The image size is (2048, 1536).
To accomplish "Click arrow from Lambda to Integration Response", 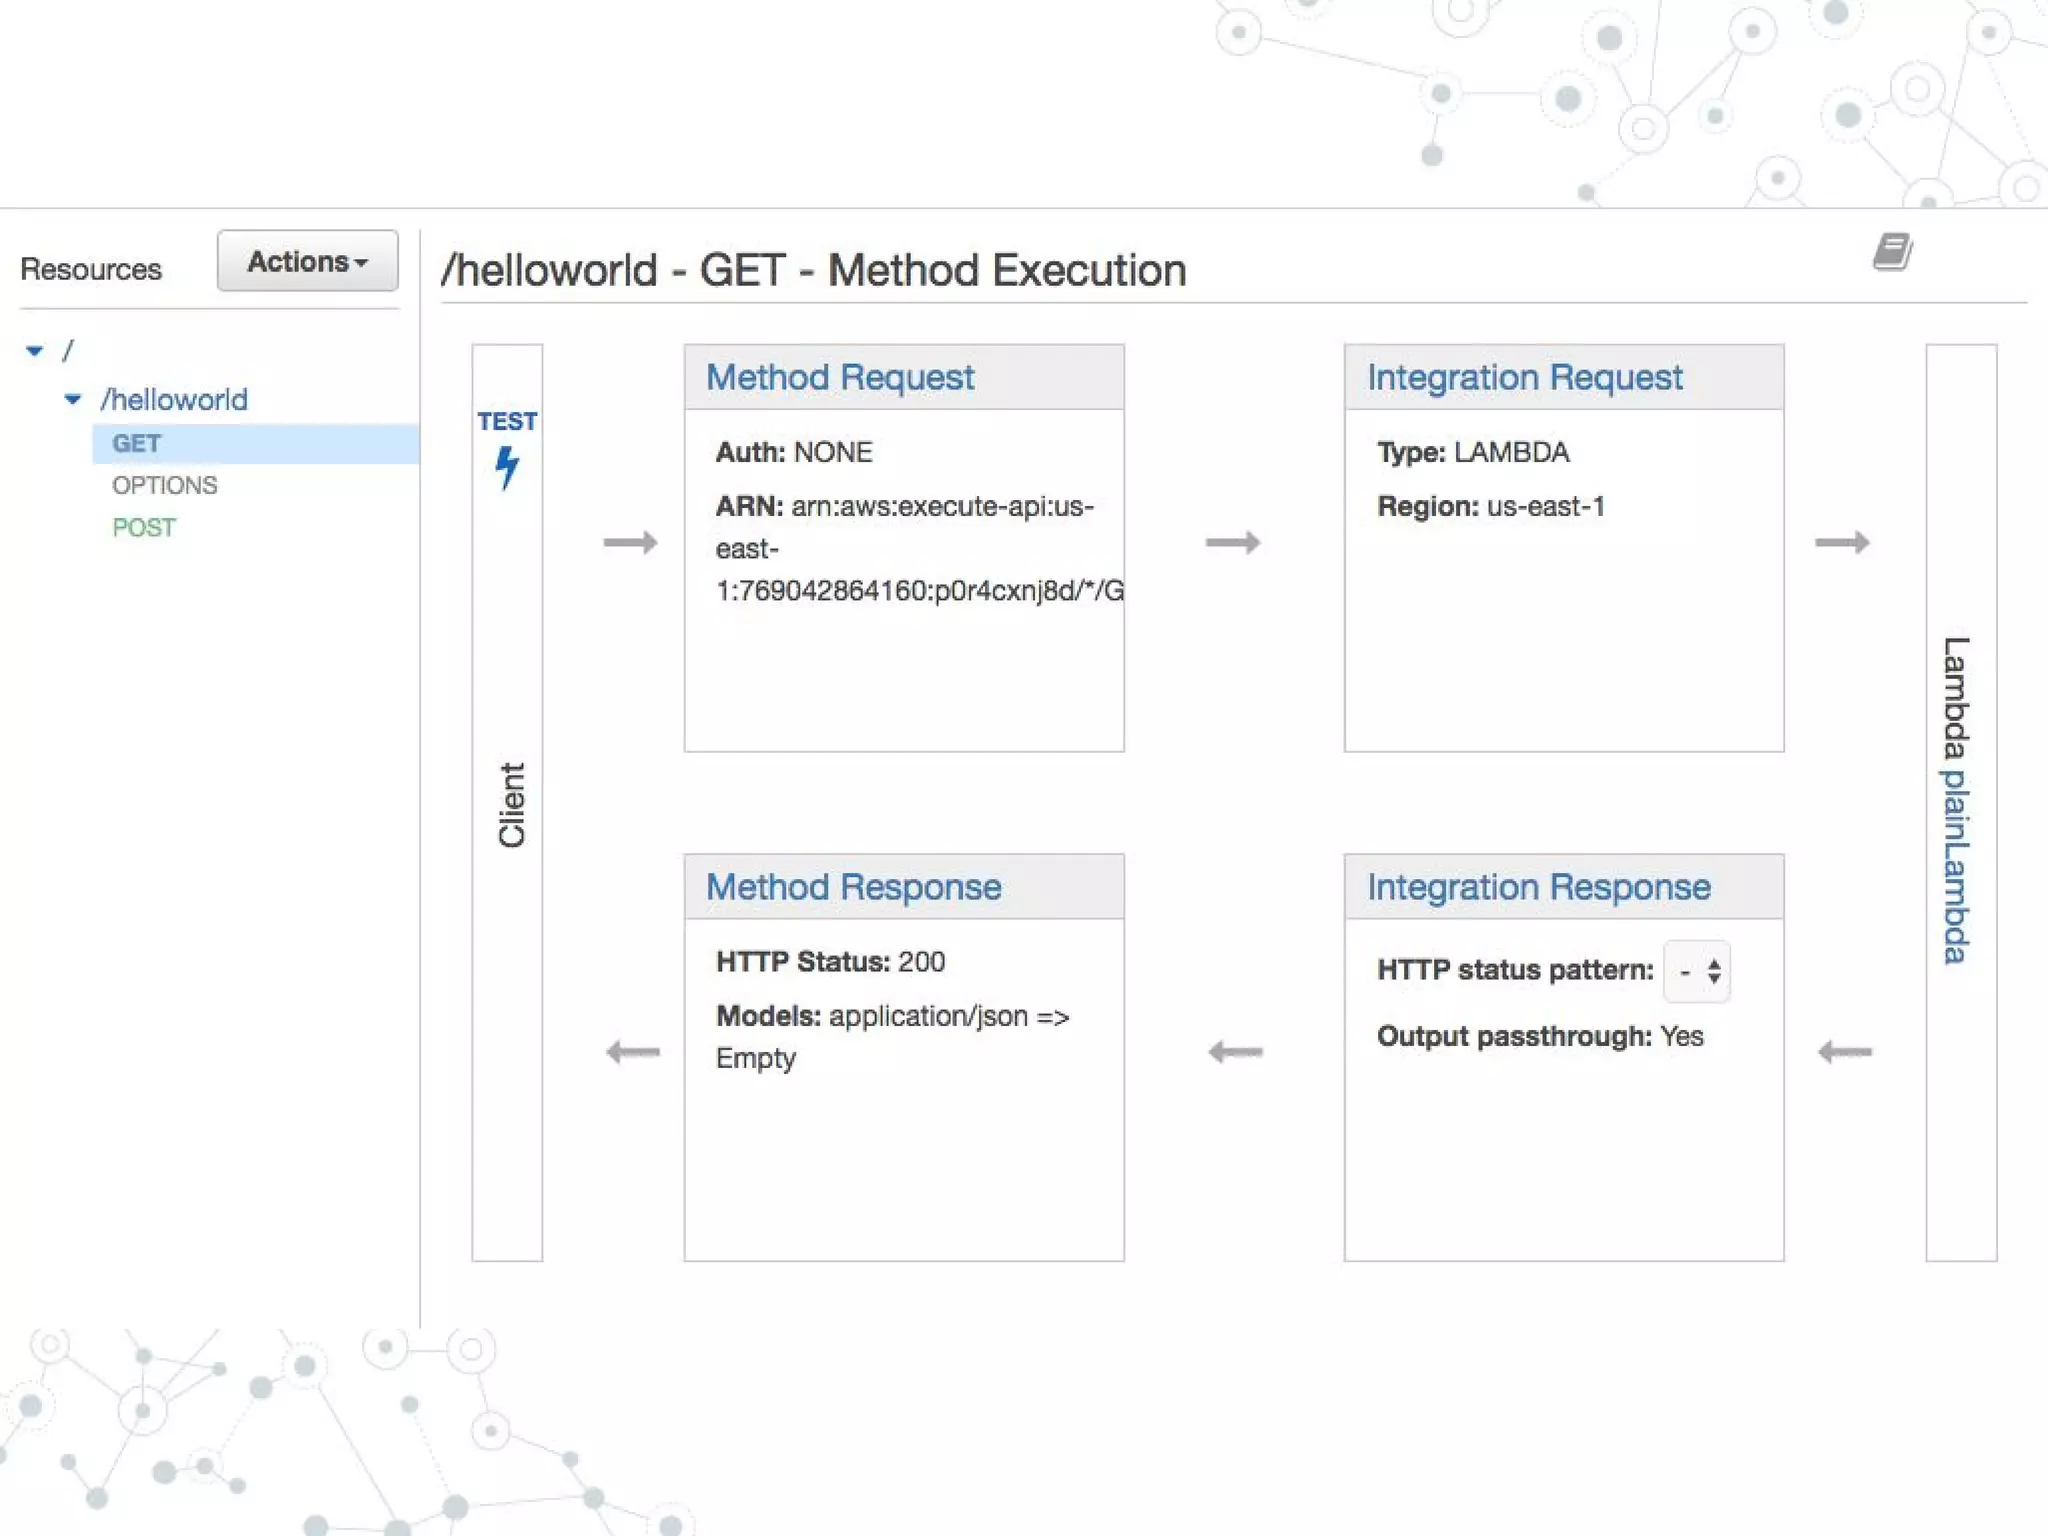I will (1844, 1052).
